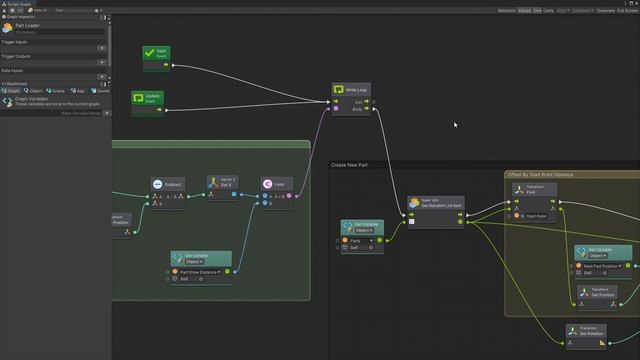Switch to the Scene variables tab
Screen dimensions: 640x360
pyautogui.click(x=55, y=91)
